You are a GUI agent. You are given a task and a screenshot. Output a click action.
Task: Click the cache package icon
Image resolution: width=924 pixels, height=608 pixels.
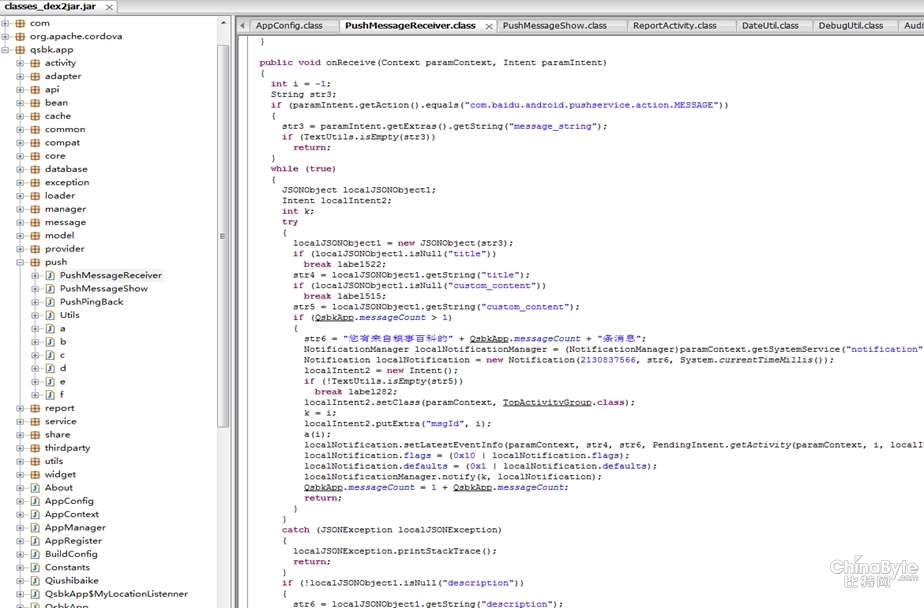pyautogui.click(x=35, y=116)
